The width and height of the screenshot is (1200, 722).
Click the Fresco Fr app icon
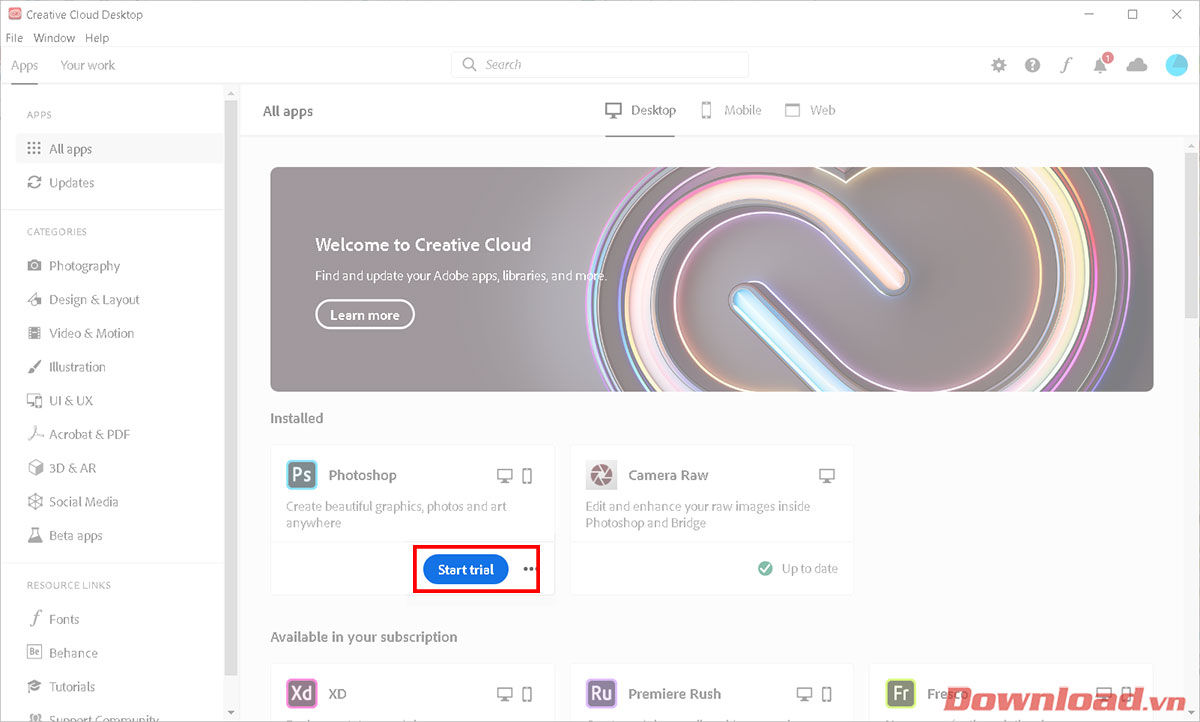(x=901, y=693)
